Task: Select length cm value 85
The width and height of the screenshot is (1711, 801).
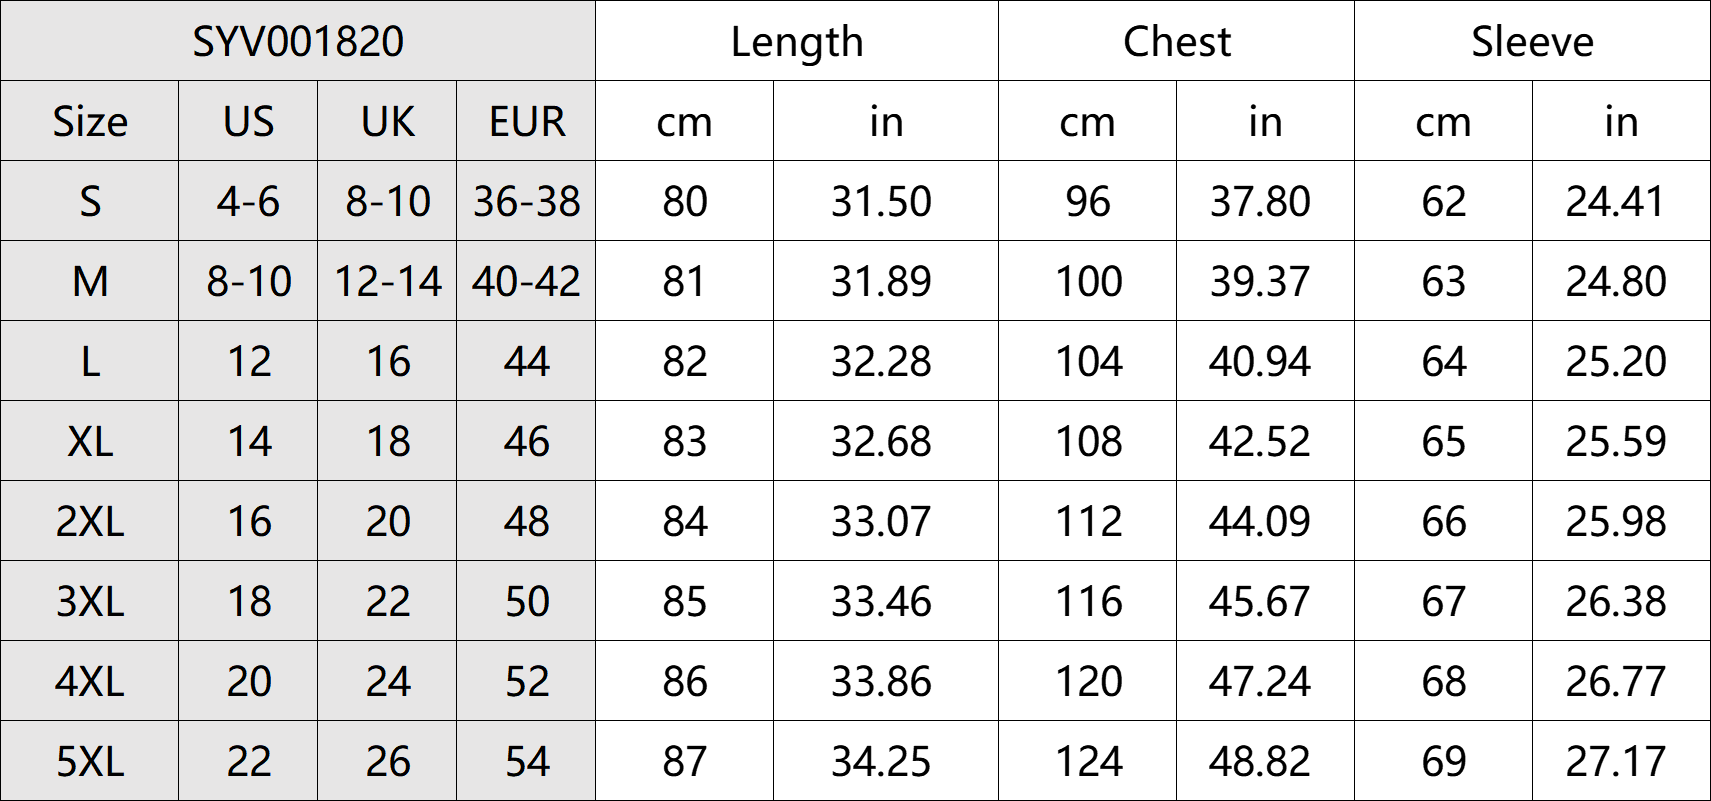Action: pos(684,602)
